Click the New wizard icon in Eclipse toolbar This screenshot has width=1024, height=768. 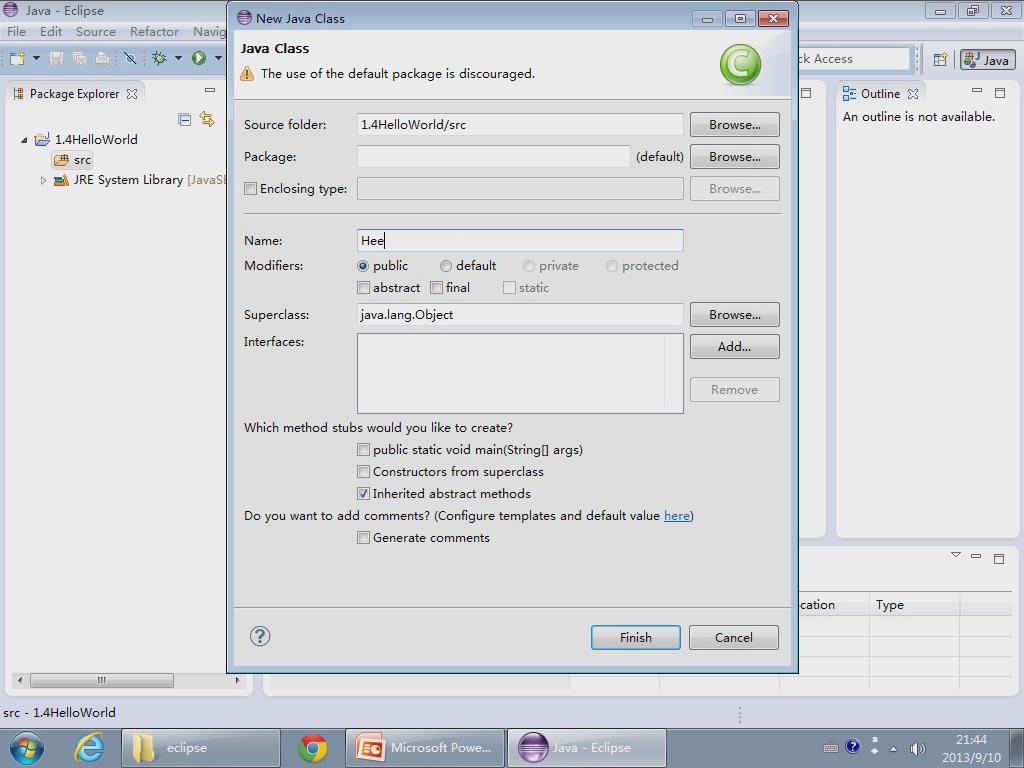click(x=18, y=59)
